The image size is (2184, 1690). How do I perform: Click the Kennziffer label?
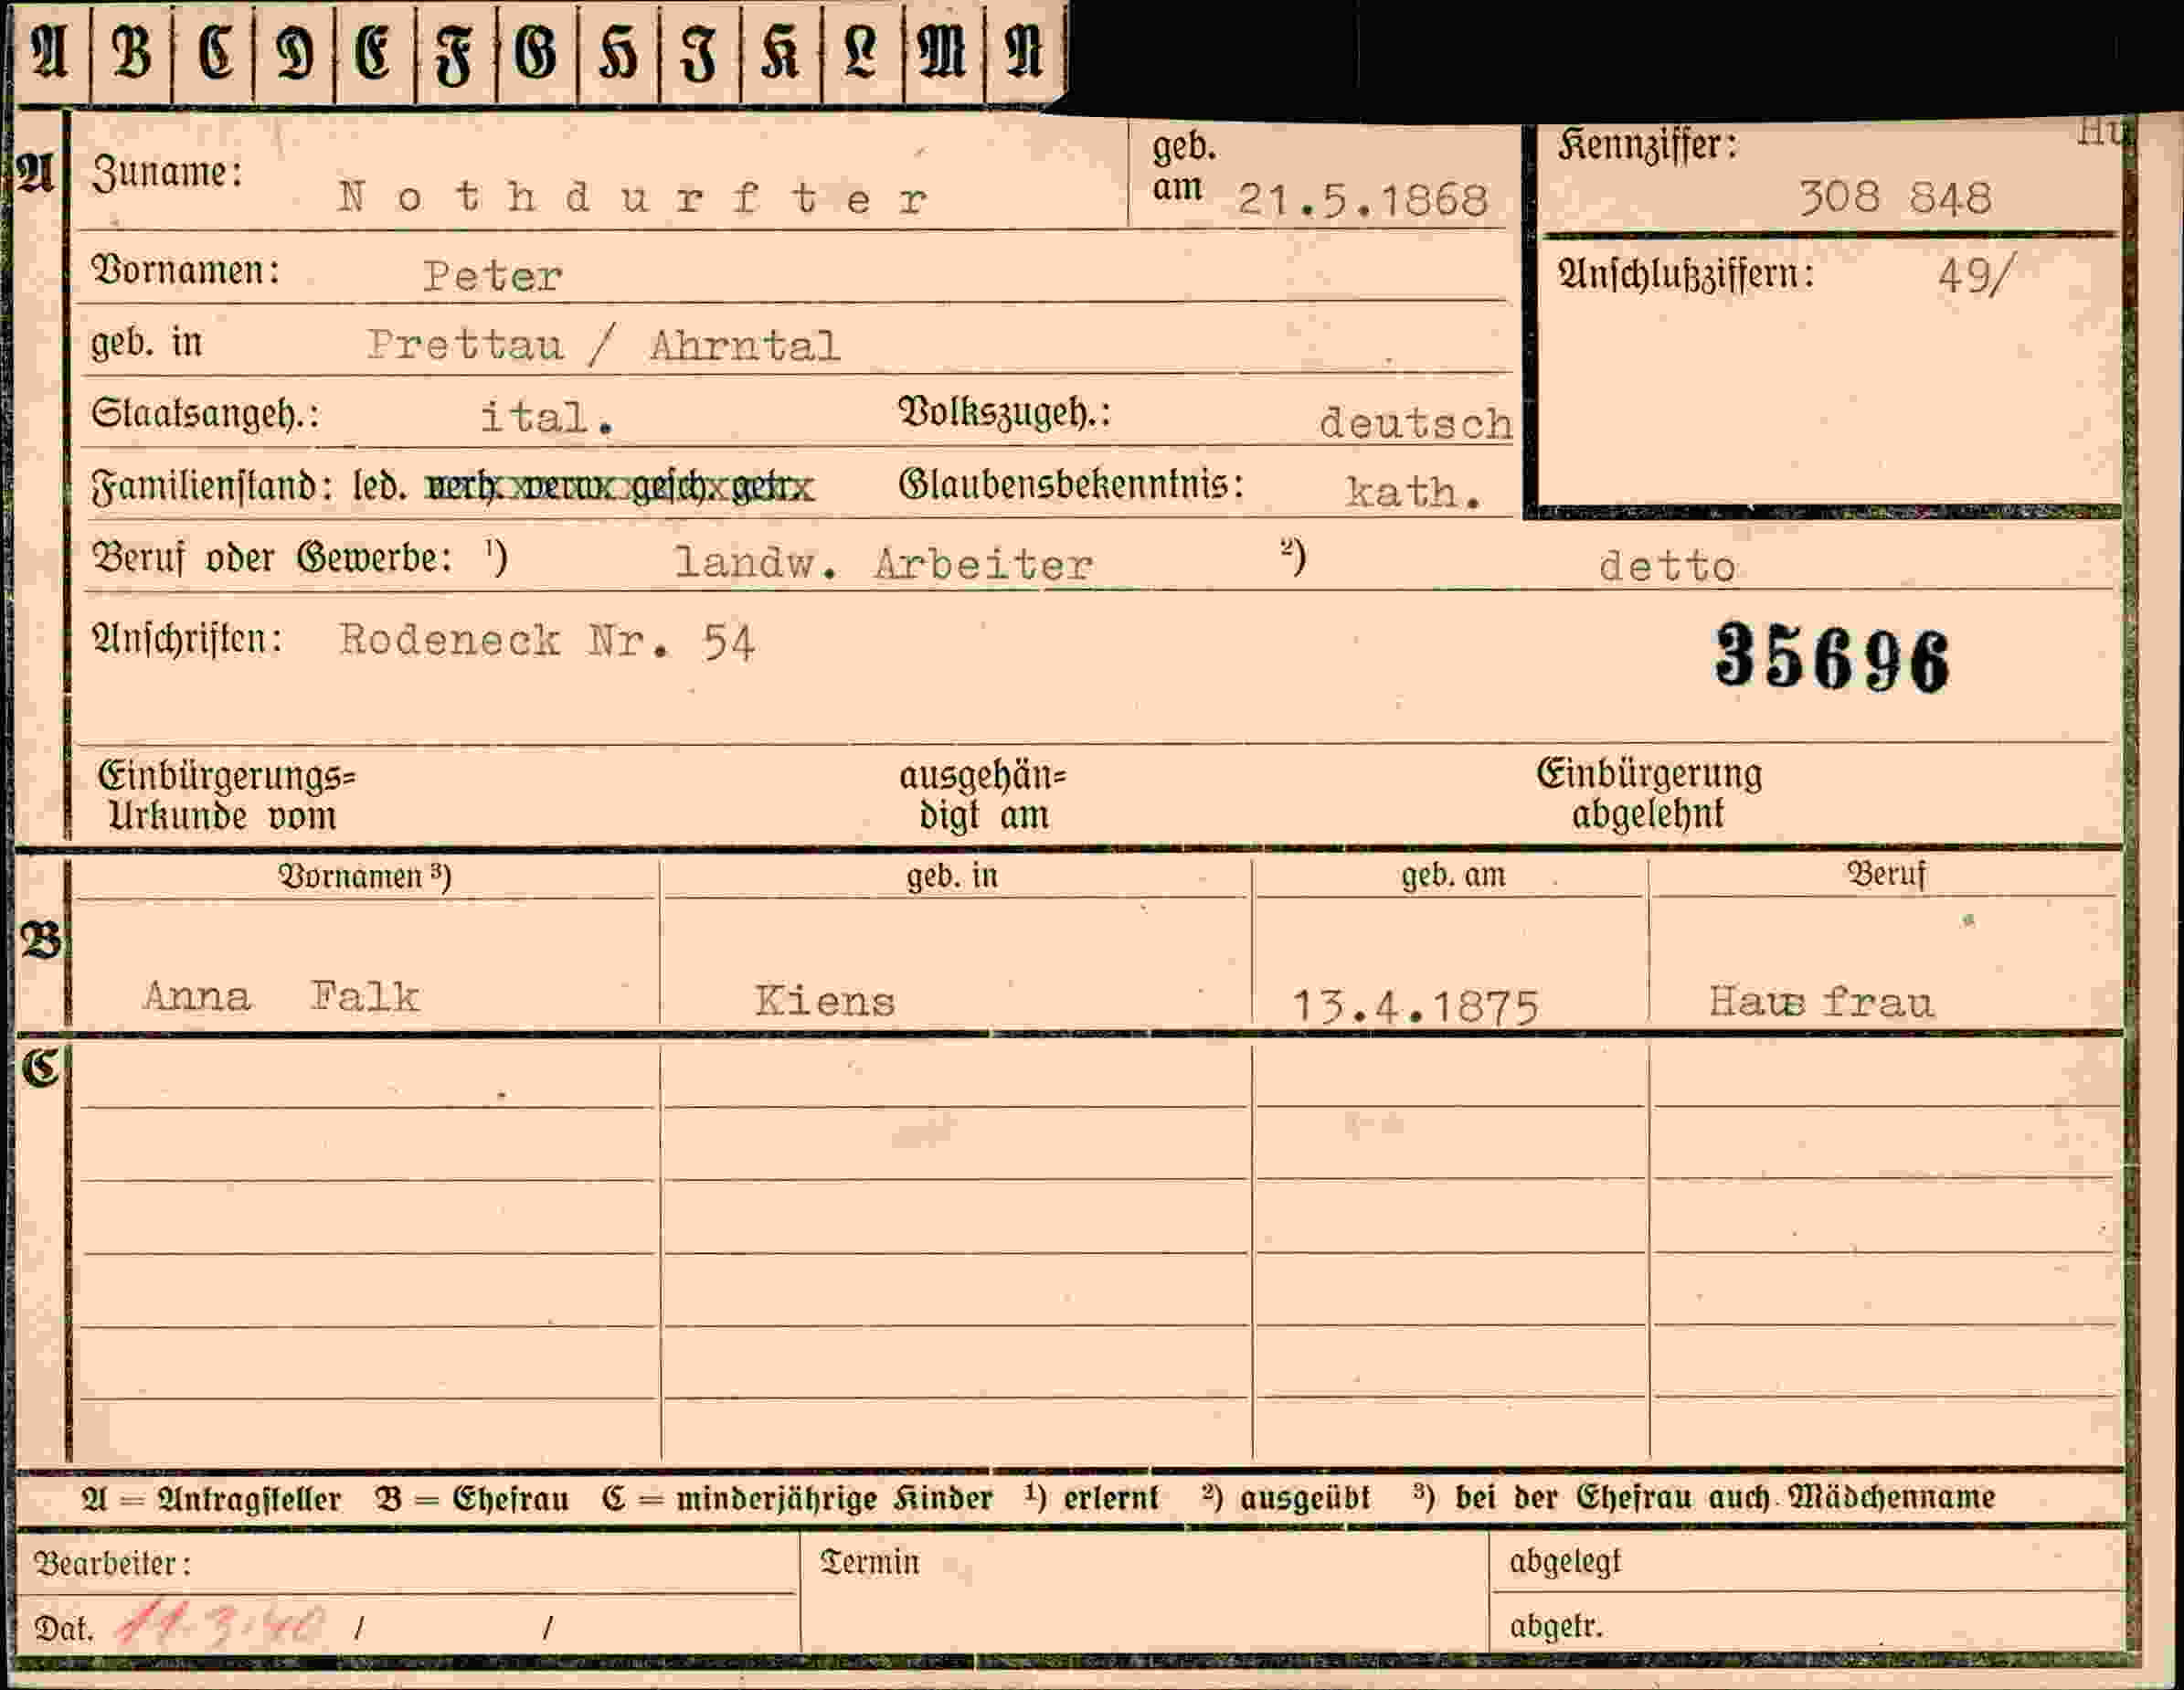pyautogui.click(x=1648, y=146)
